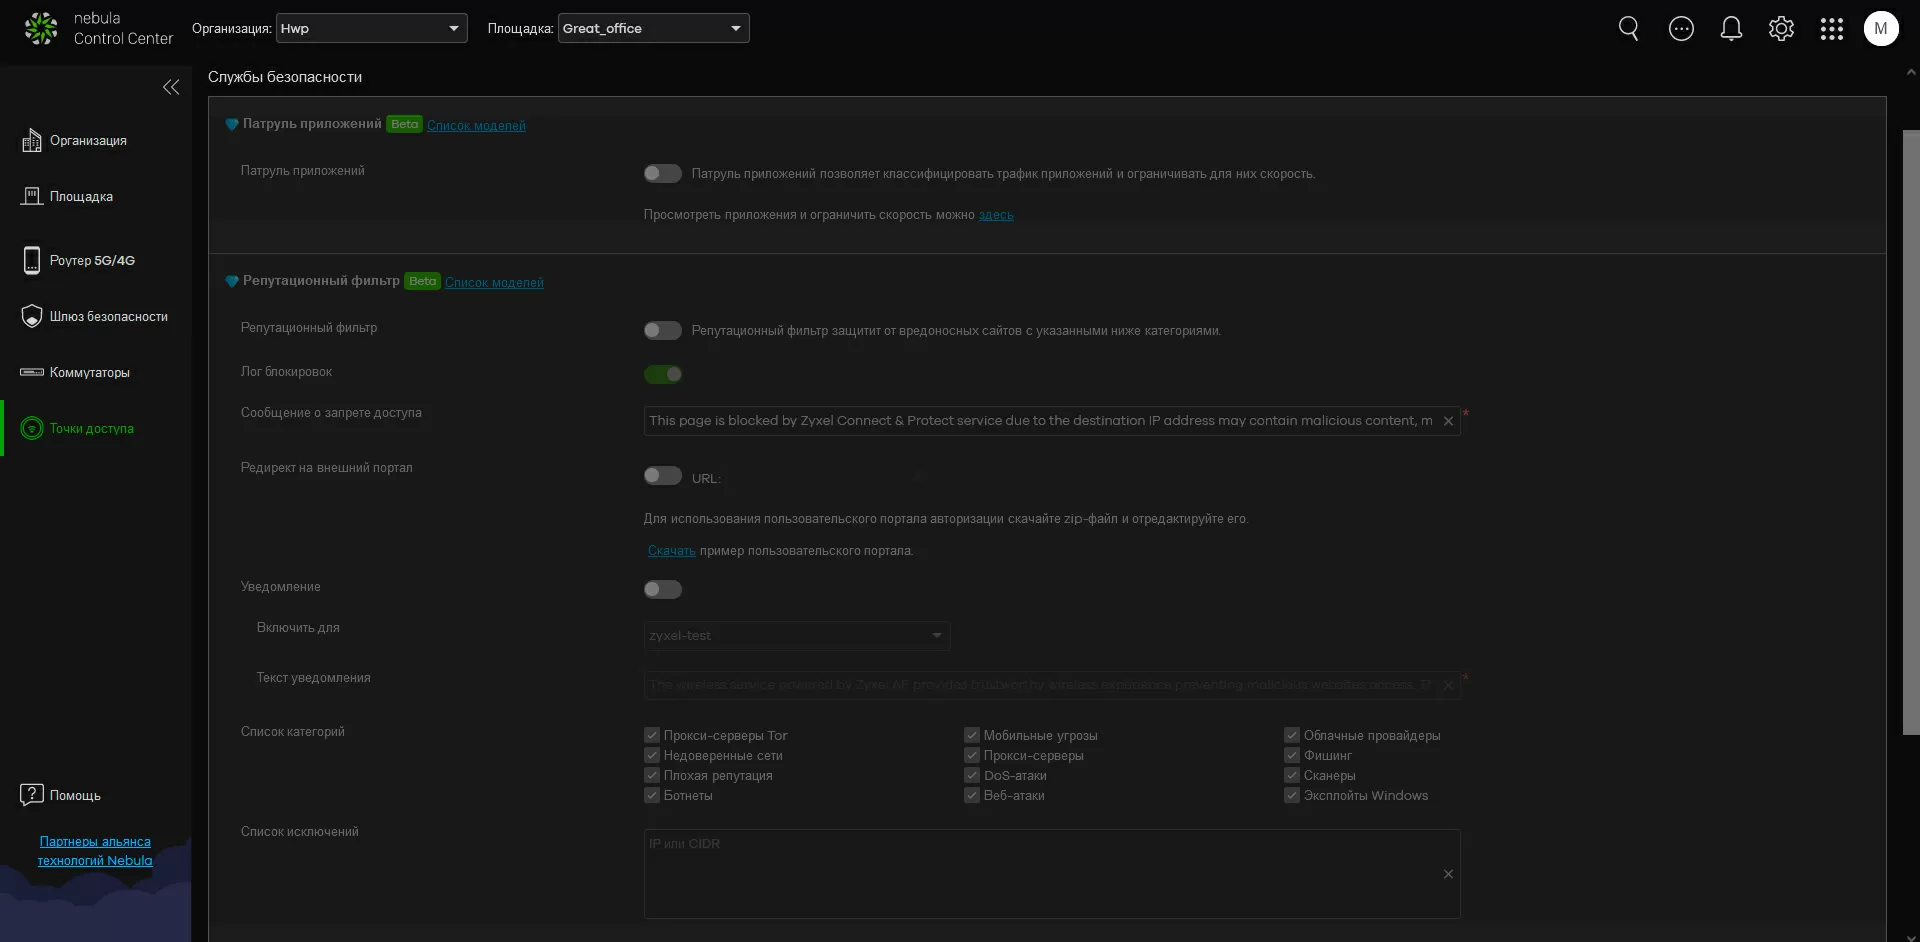This screenshot has height=942, width=1920.
Task: Uncheck Веб-атаки category
Action: (972, 795)
